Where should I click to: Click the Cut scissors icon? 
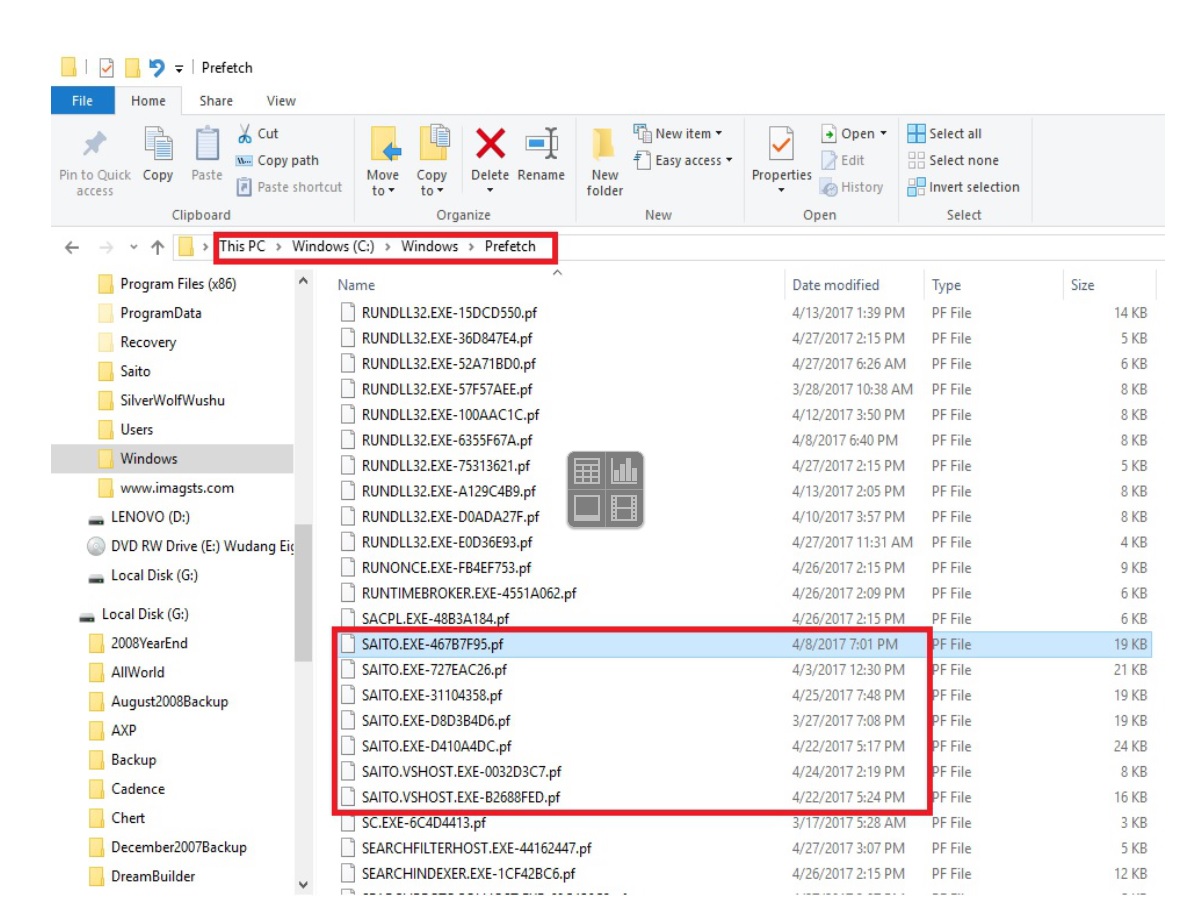[246, 134]
